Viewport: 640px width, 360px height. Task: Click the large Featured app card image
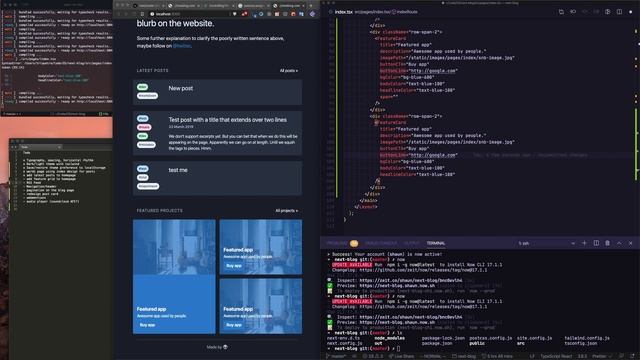pyautogui.click(x=174, y=247)
